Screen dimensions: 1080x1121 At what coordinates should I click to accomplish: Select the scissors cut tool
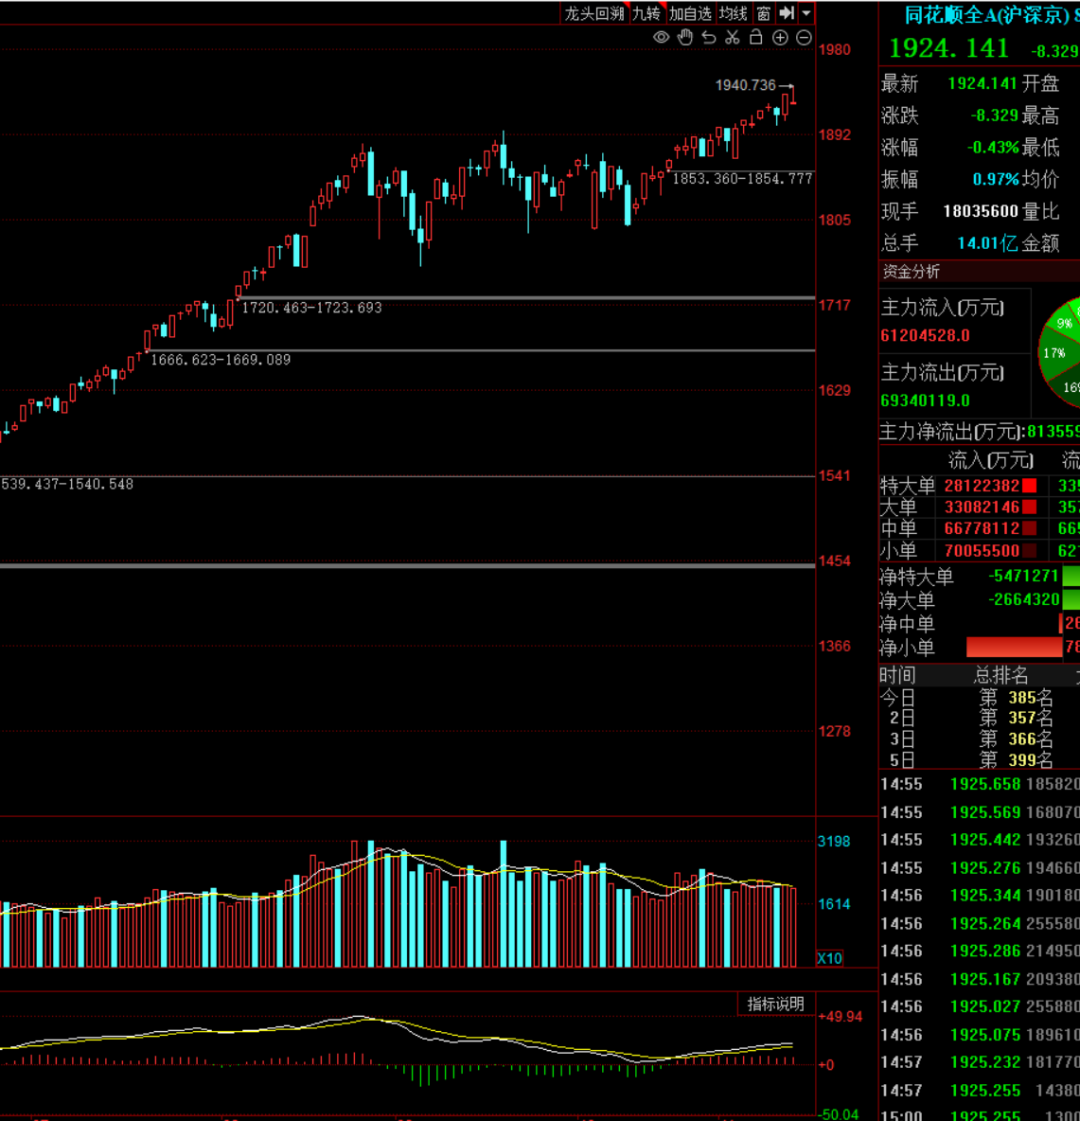click(732, 38)
